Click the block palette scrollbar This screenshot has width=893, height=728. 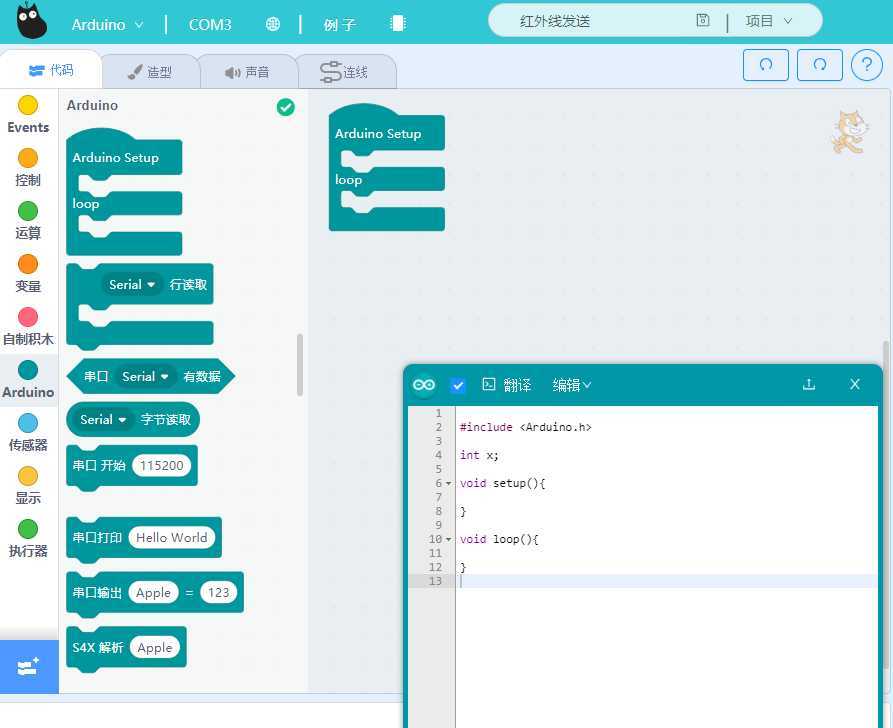tap(300, 365)
